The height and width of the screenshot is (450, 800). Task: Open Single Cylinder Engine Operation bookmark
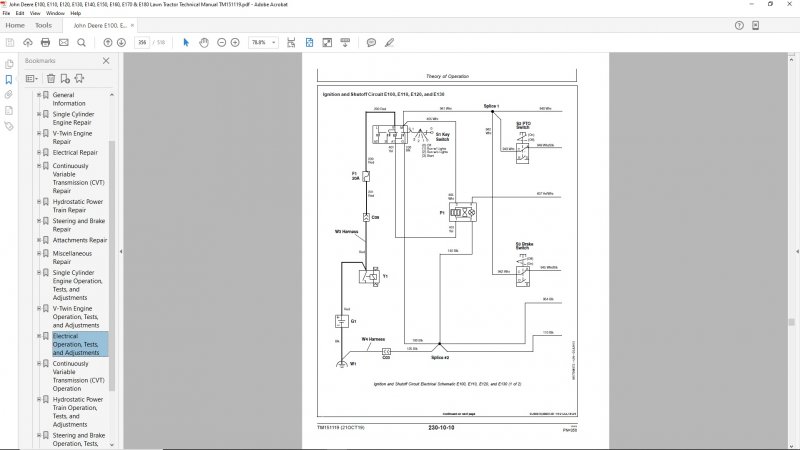coord(77,285)
